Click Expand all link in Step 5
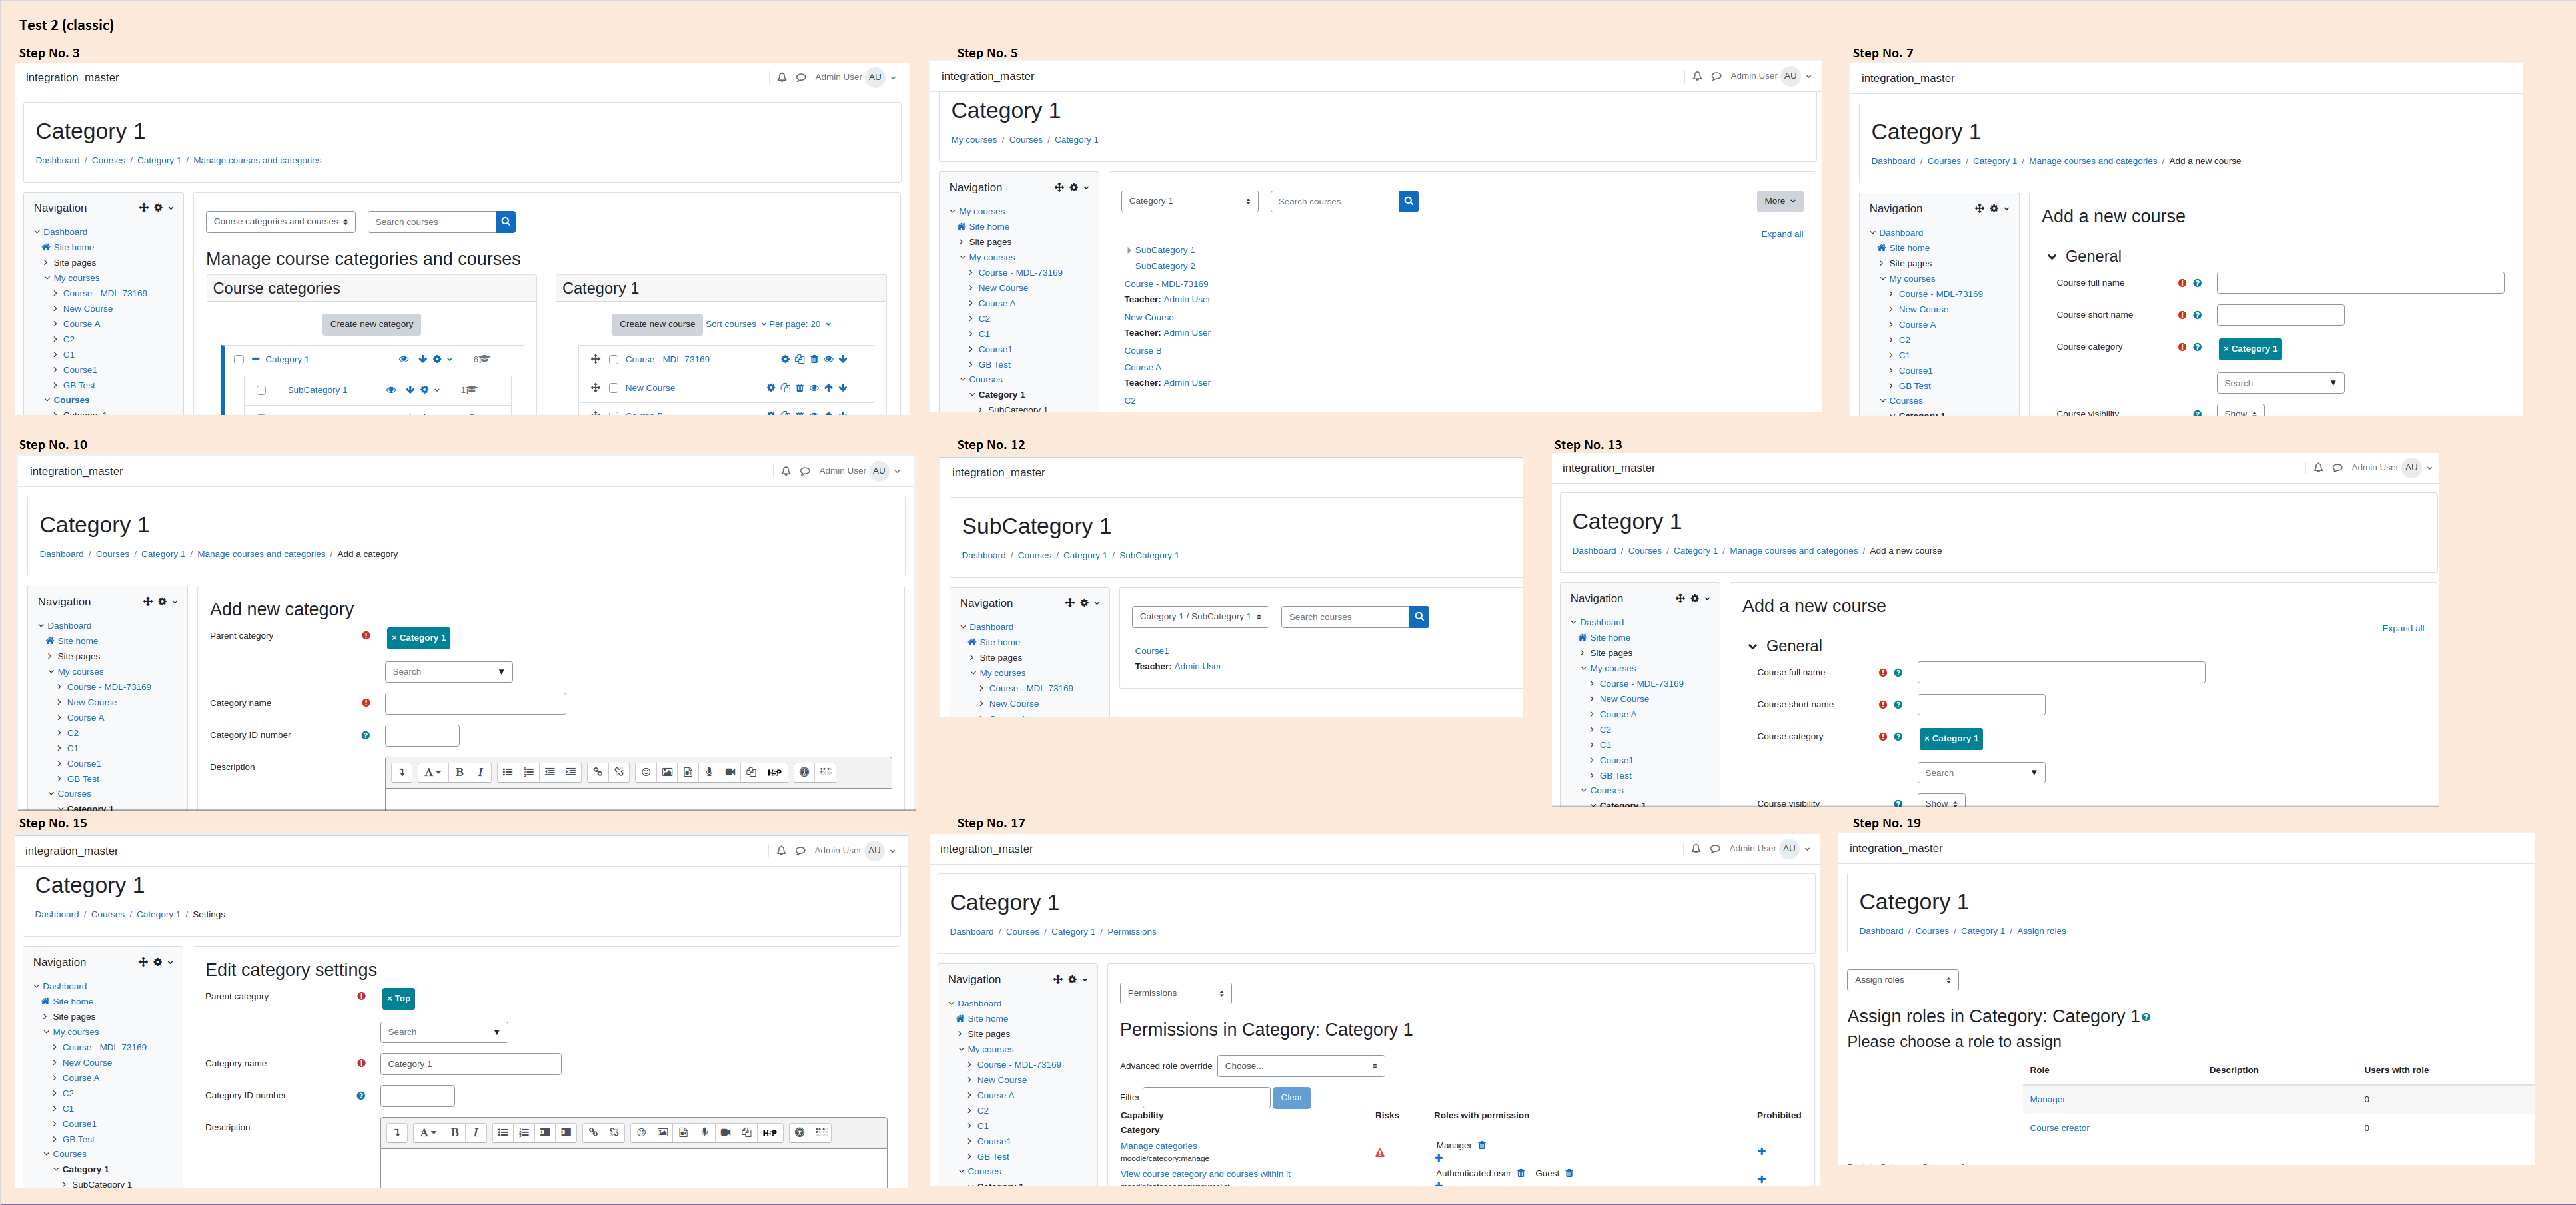 click(x=1782, y=235)
